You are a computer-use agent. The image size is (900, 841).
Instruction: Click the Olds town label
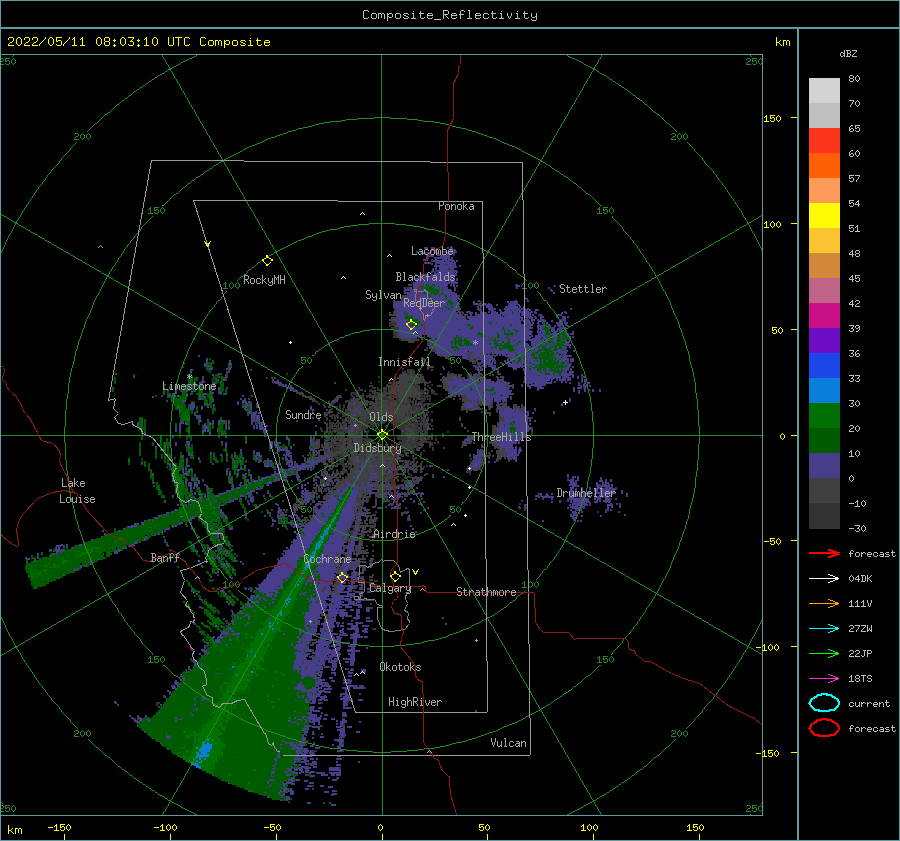click(381, 417)
